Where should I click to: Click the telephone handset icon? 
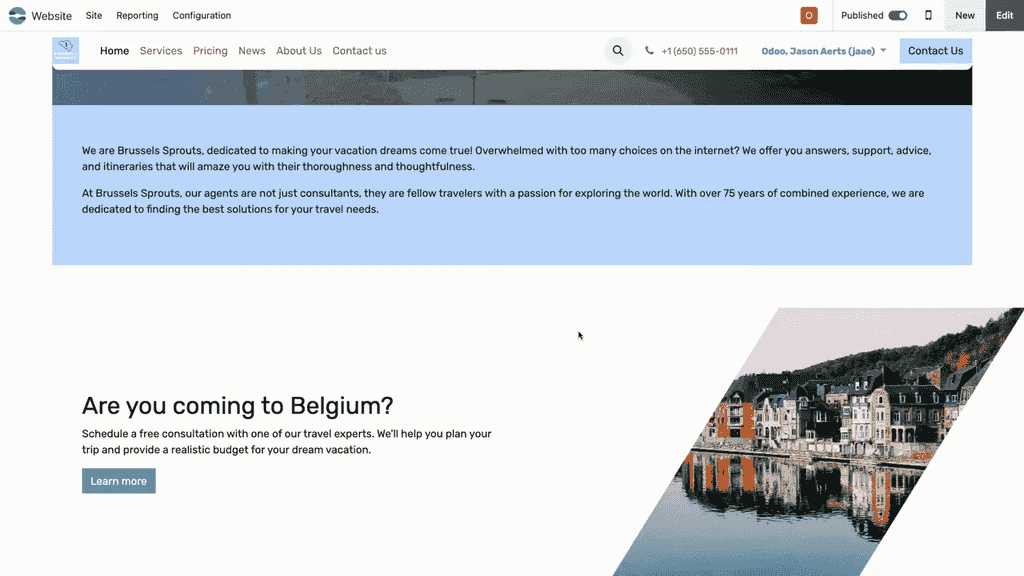650,51
